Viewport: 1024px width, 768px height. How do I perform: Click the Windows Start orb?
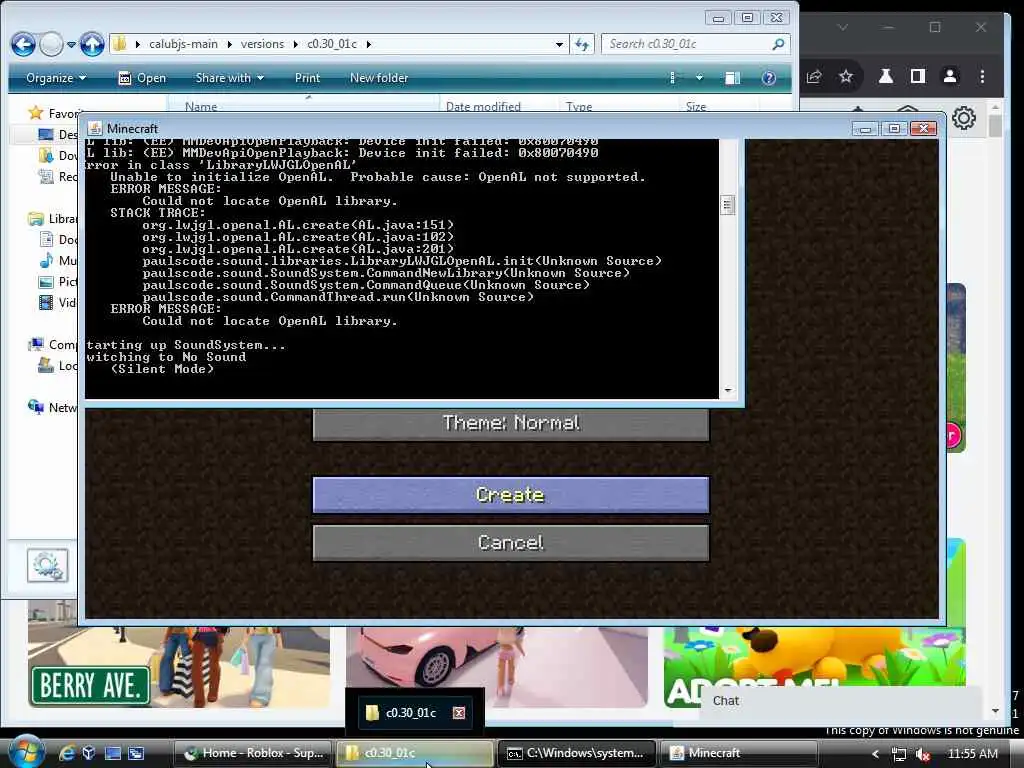pos(25,752)
